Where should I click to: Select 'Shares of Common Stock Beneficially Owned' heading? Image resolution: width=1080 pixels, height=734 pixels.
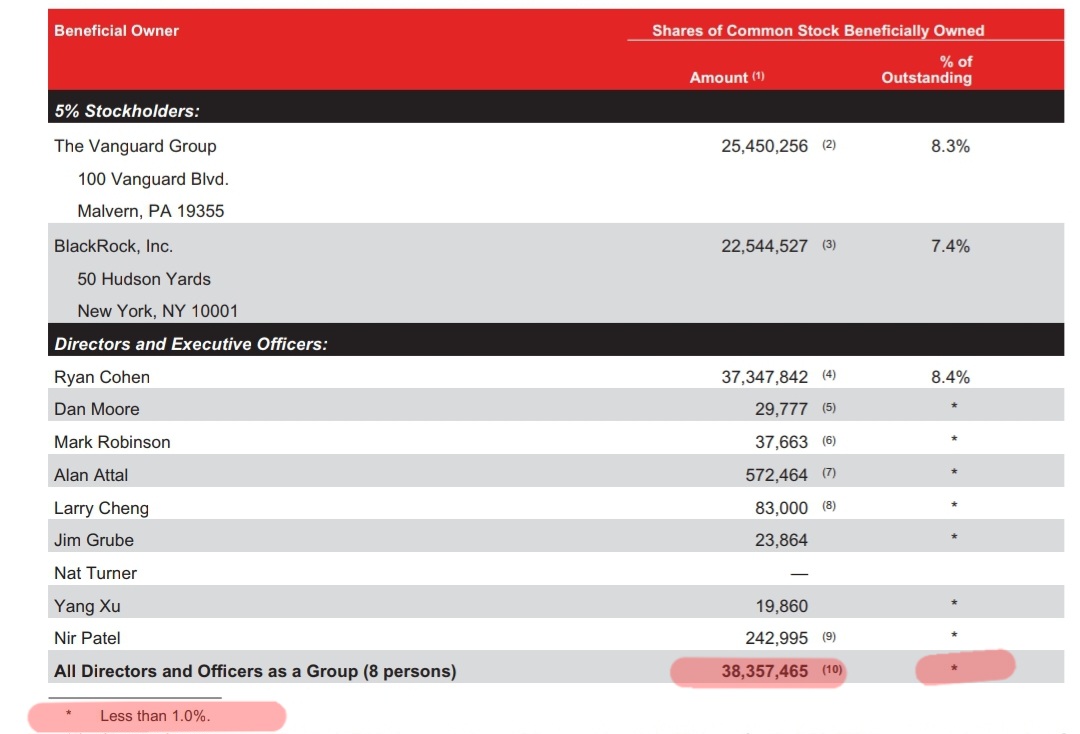click(818, 31)
